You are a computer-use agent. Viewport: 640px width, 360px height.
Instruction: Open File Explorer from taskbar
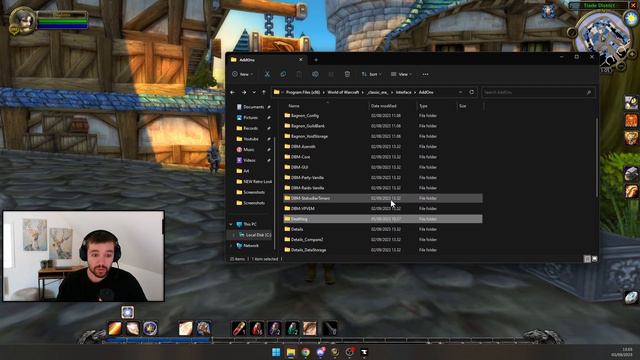[291, 352]
